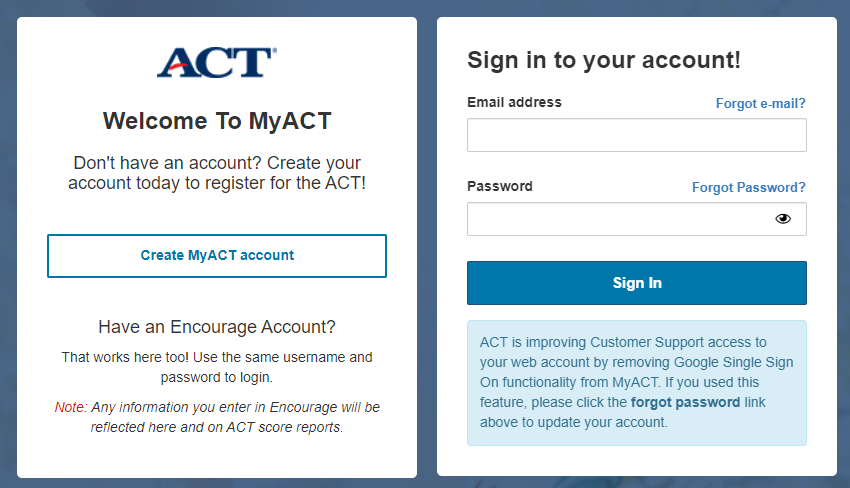Click the Email address label
The height and width of the screenshot is (488, 850).
(514, 102)
